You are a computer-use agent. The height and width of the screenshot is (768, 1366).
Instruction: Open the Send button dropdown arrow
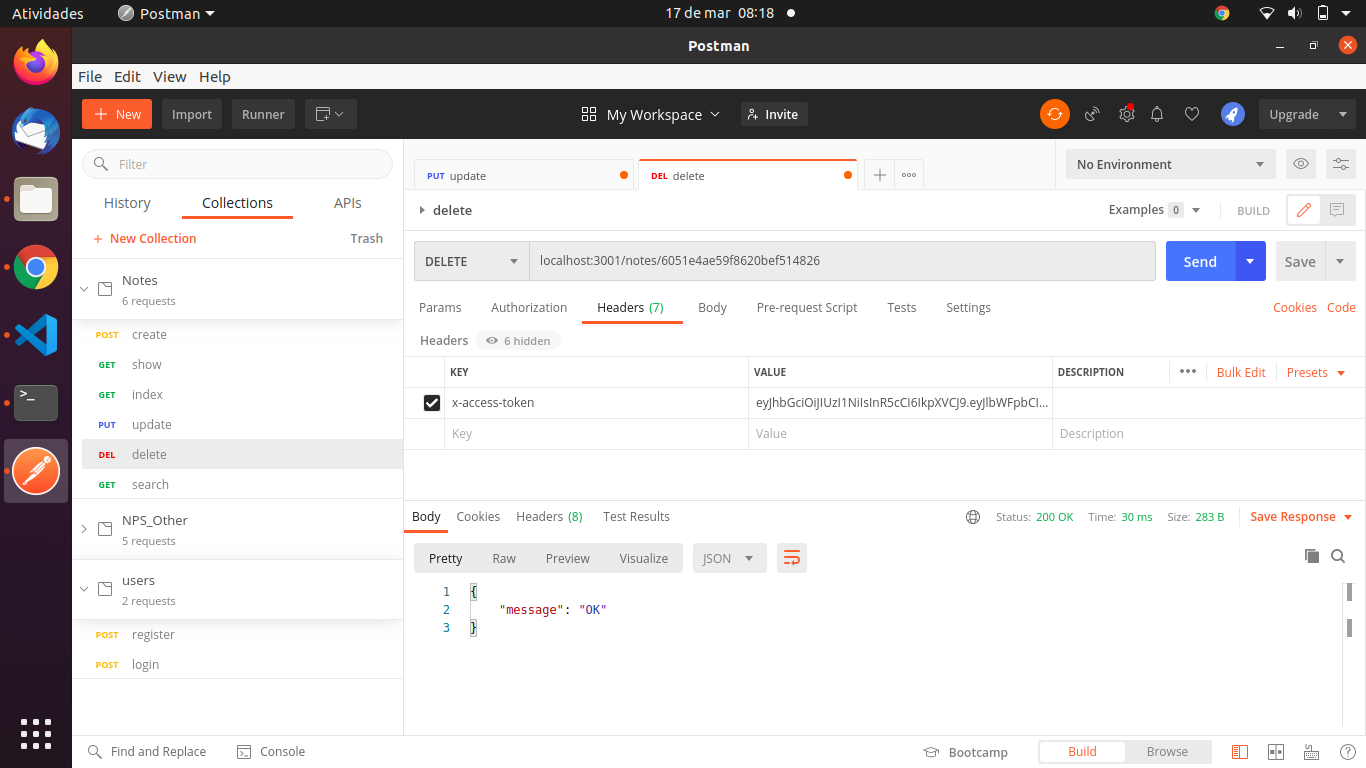click(1250, 261)
